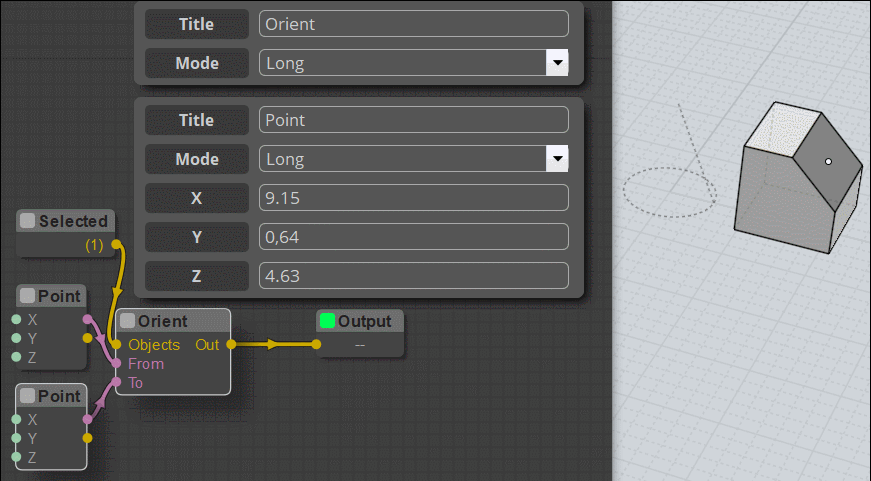Toggle the checkbox on the Orient node
Viewport: 871px width, 481px height.
(x=128, y=320)
